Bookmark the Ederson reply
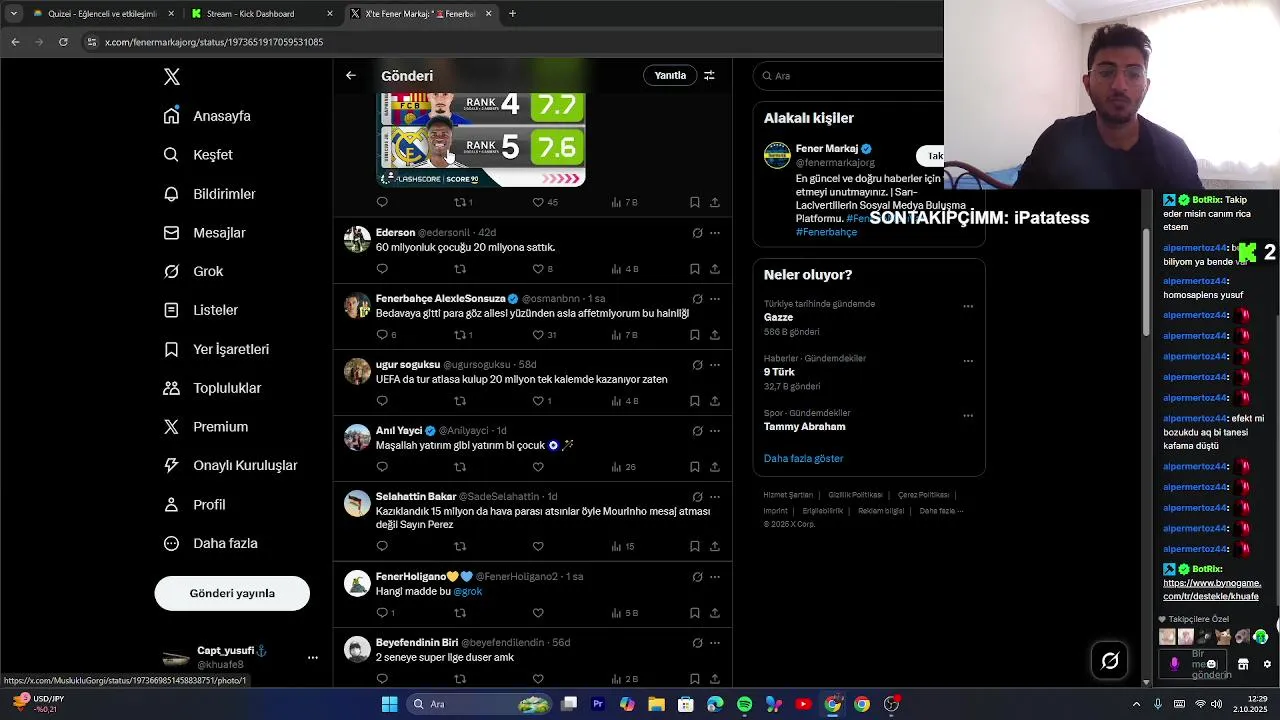The image size is (1280, 720). (694, 269)
